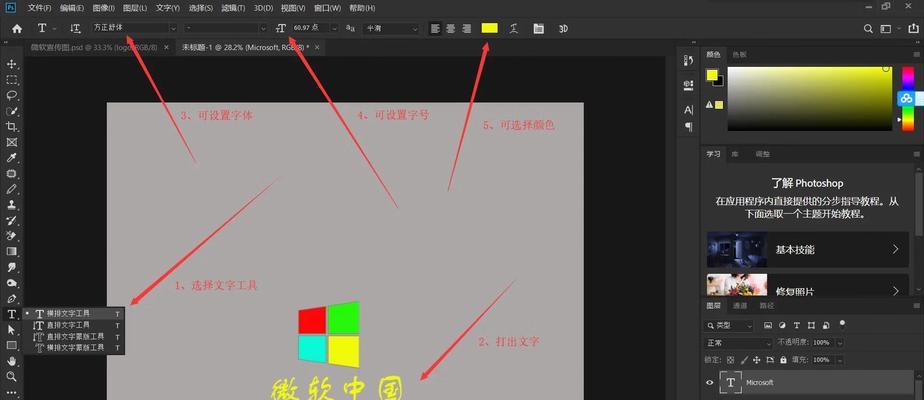Select the Path Selection tool
Viewport: 924px width, 400px height.
tap(11, 330)
